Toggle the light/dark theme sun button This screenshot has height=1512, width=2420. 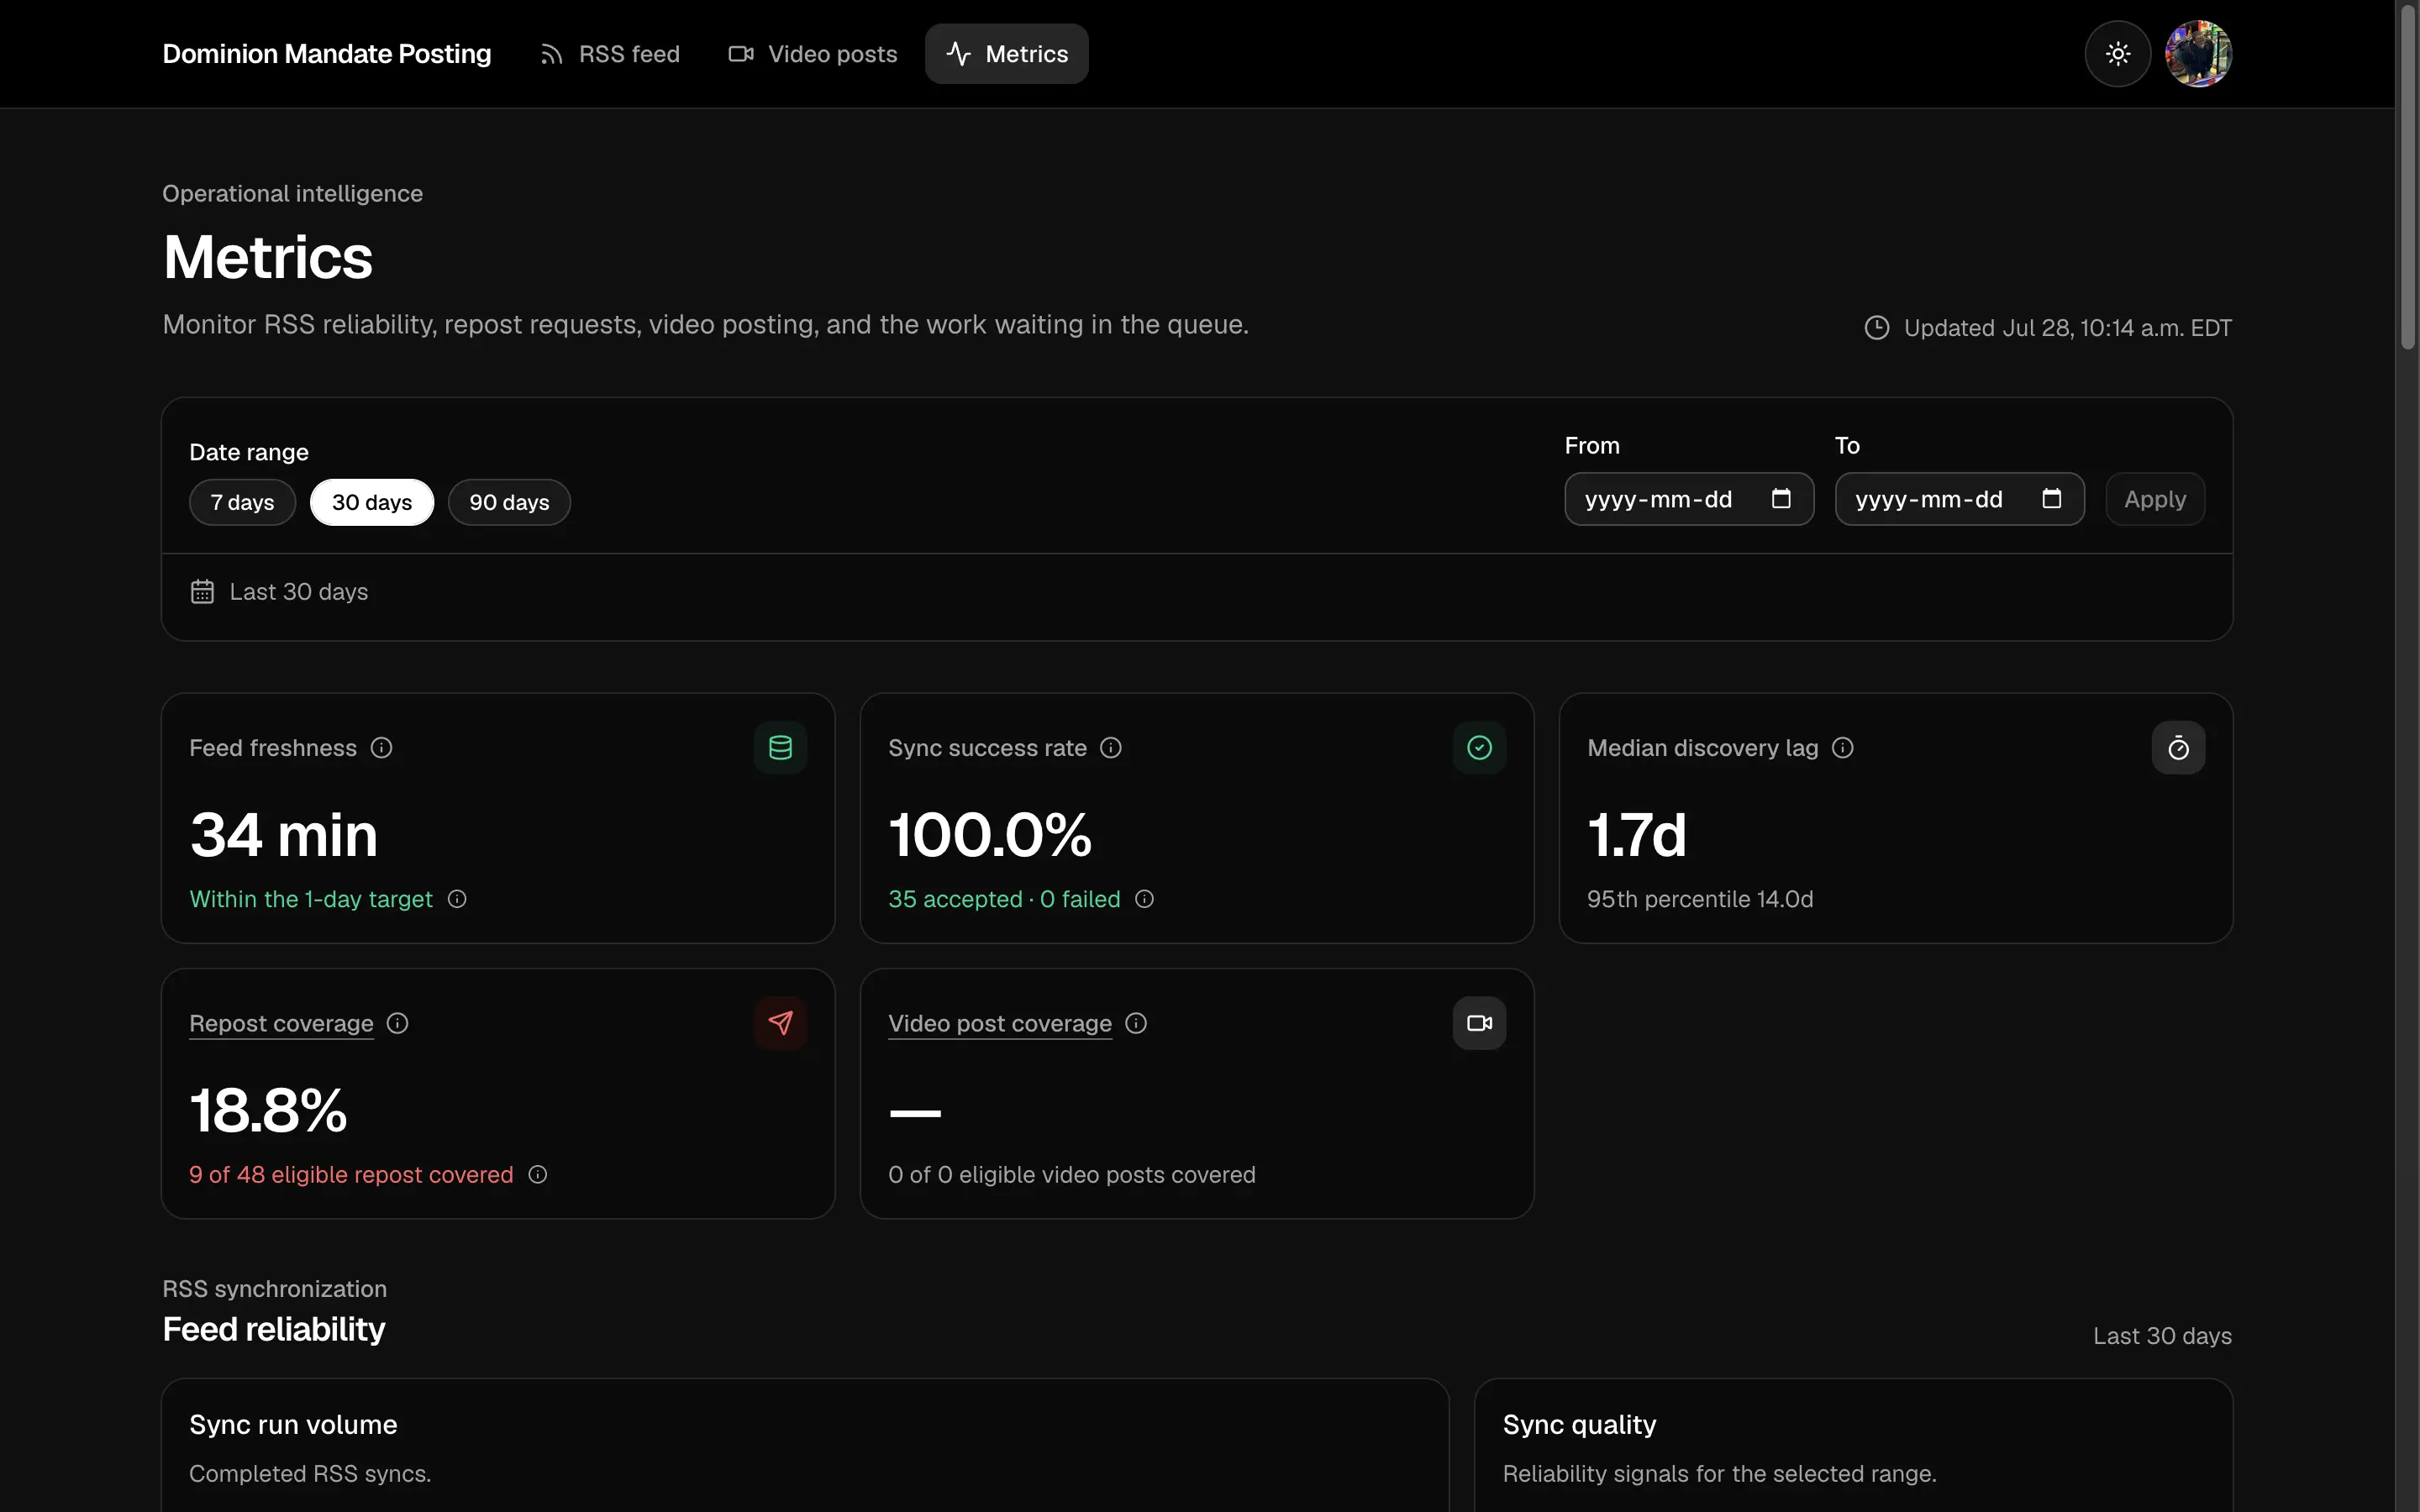coord(2117,54)
